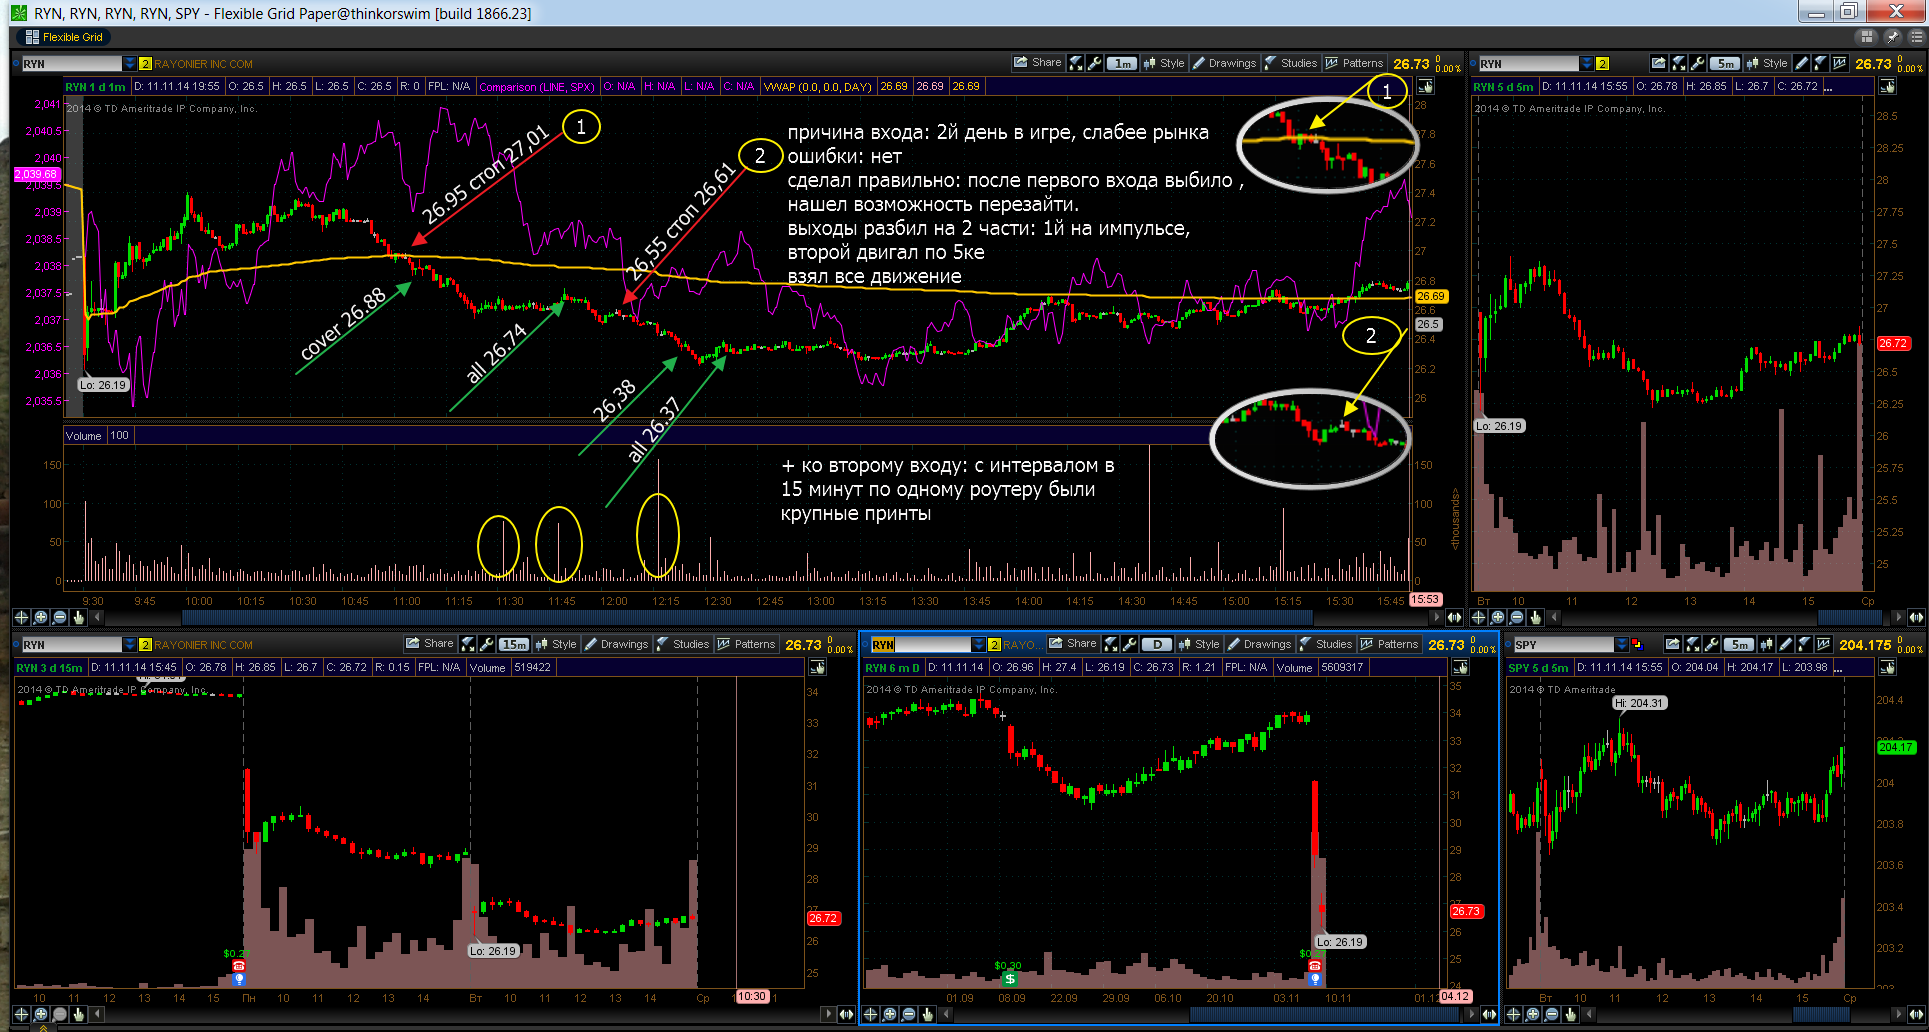Open Patterns in the RYN 15m chart
Image resolution: width=1929 pixels, height=1032 pixels.
coord(746,644)
